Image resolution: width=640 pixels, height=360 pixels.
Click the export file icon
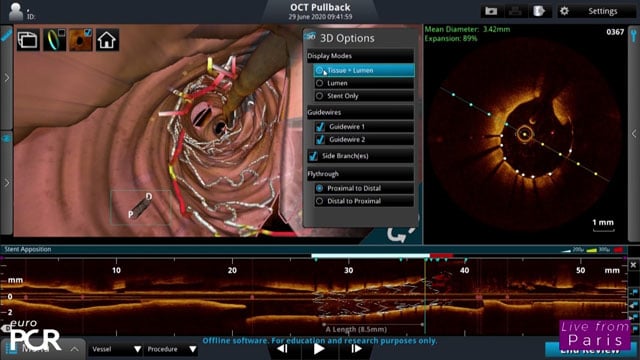[539, 11]
